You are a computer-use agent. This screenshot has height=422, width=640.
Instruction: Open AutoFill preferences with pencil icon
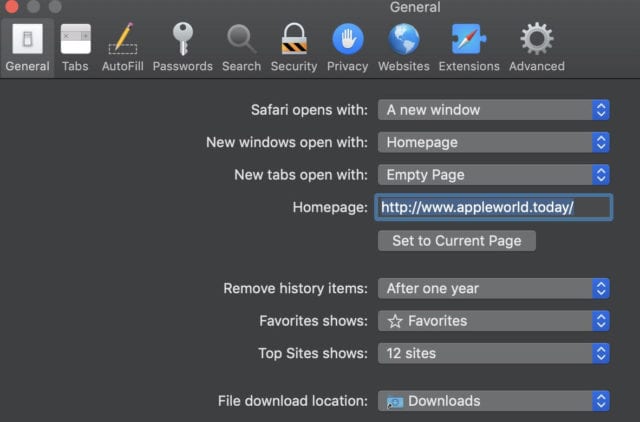123,47
